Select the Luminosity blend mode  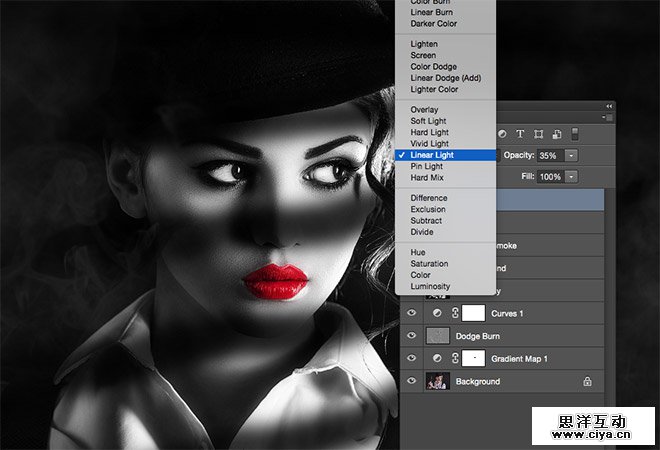point(430,286)
